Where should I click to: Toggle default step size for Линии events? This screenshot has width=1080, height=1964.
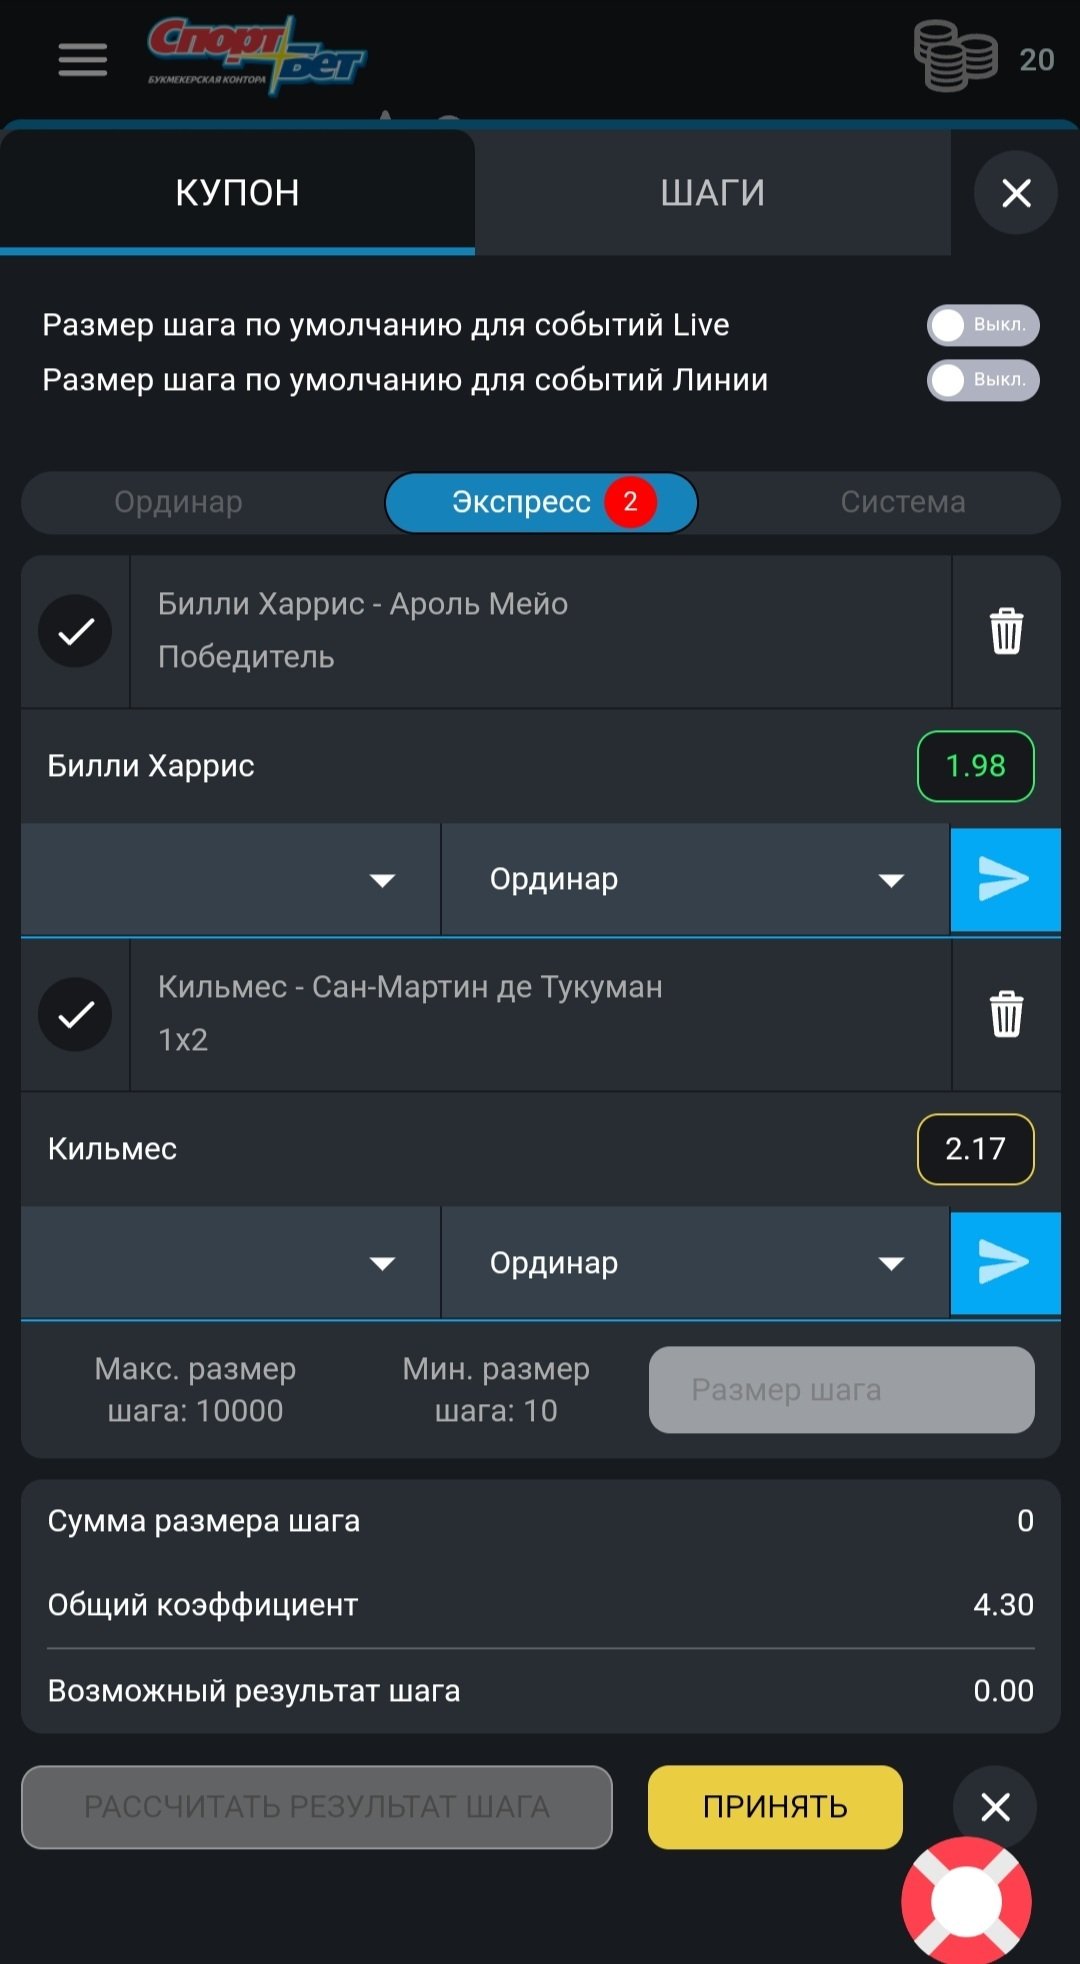(983, 380)
